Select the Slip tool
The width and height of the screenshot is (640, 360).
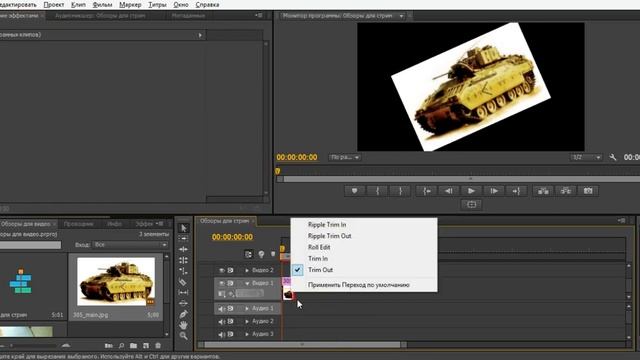[x=183, y=292]
